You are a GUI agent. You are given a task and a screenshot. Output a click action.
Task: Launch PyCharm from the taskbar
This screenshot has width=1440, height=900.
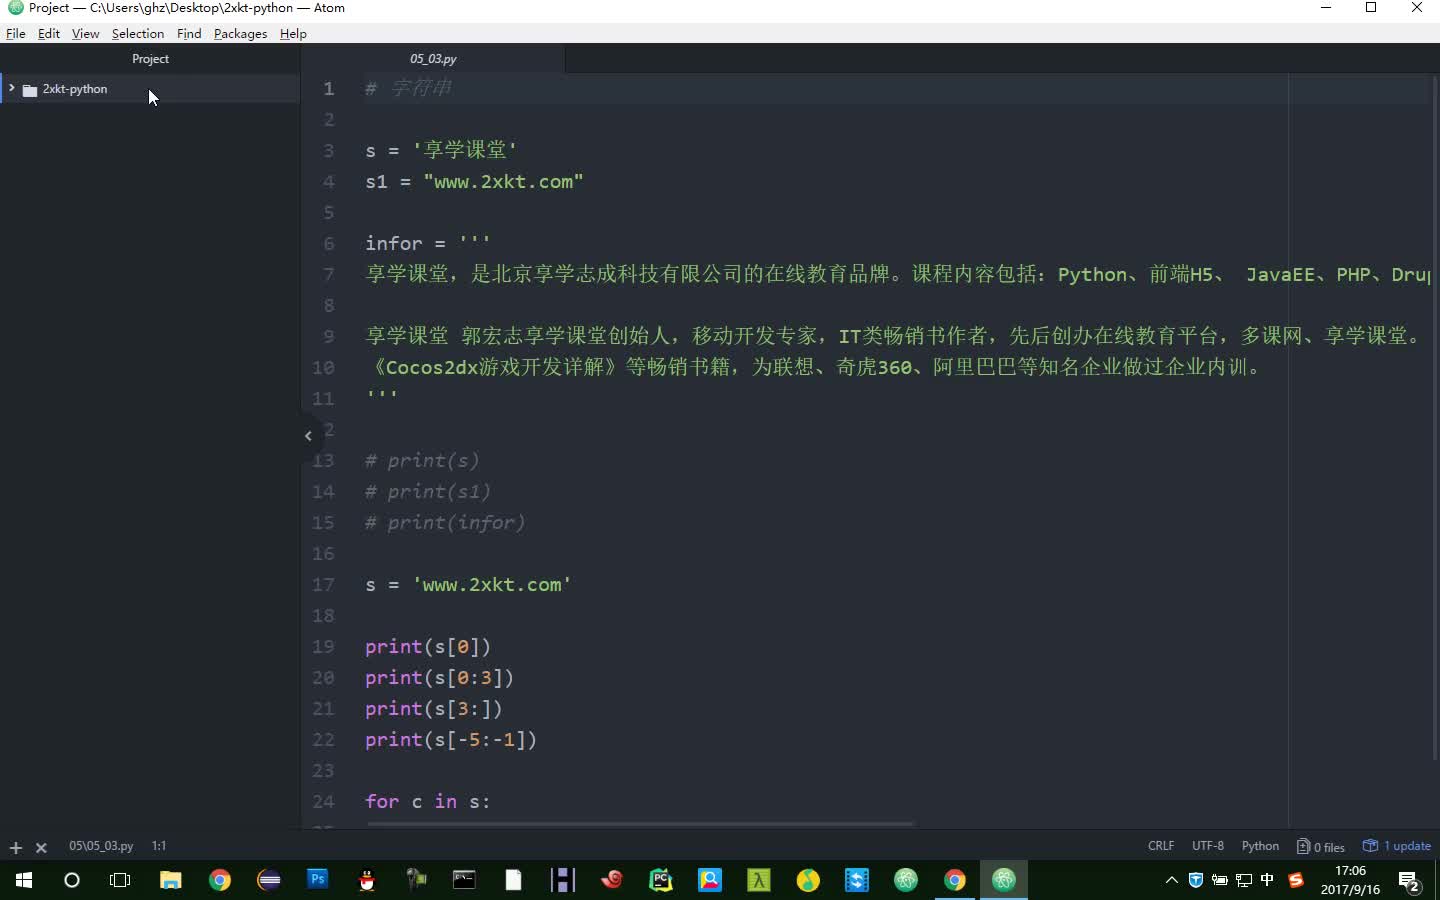point(661,881)
